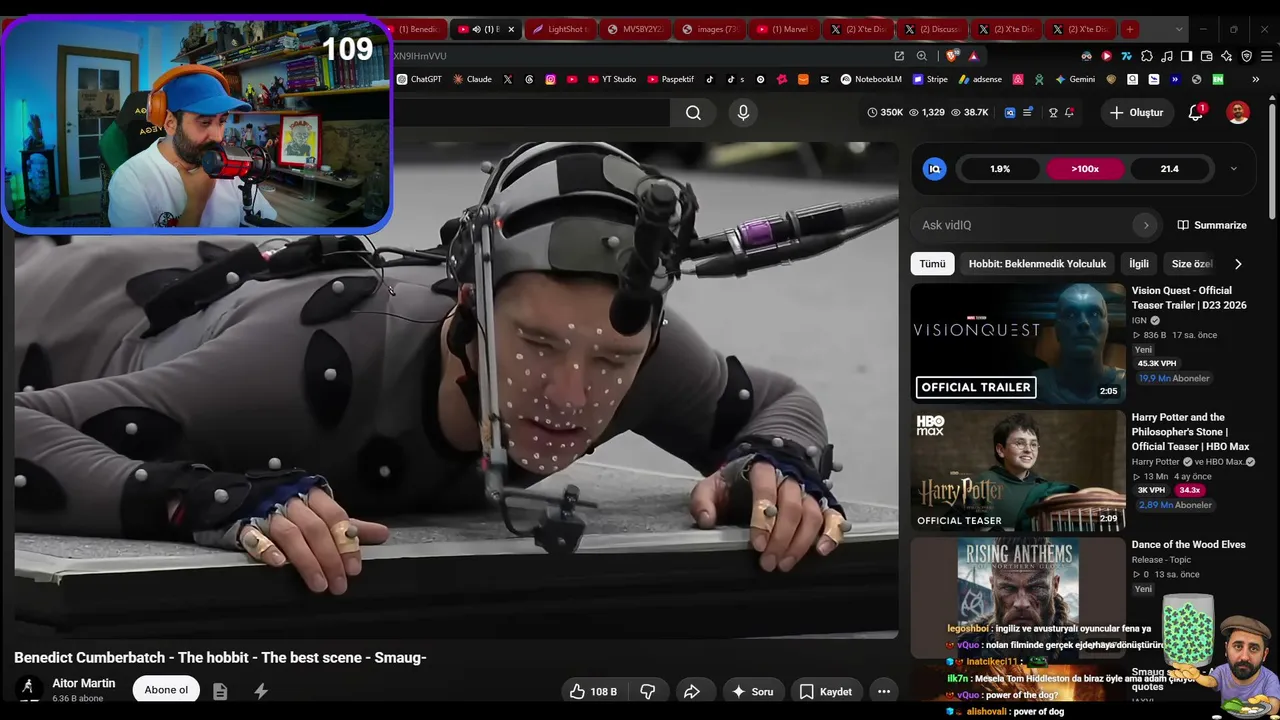This screenshot has width=1280, height=720.
Task: Open the Instagram bookmark
Action: pyautogui.click(x=550, y=79)
